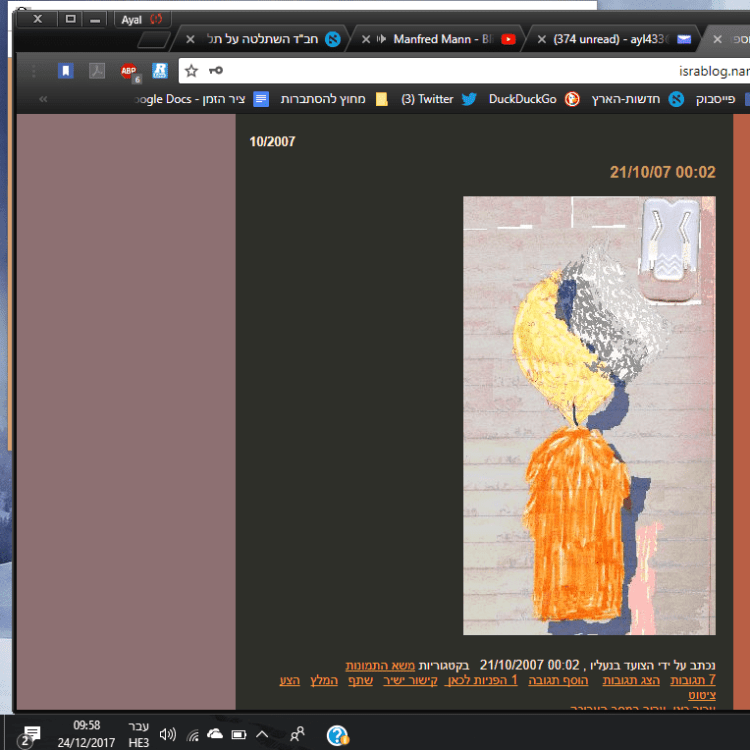Switch to the Manfred Mann YouTube tab
The height and width of the screenshot is (750, 750).
pos(440,39)
